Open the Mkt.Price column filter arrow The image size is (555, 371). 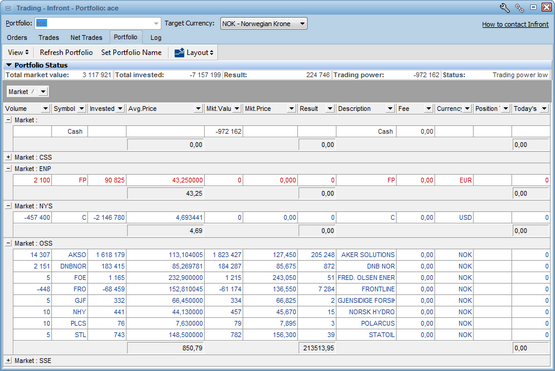tap(291, 109)
